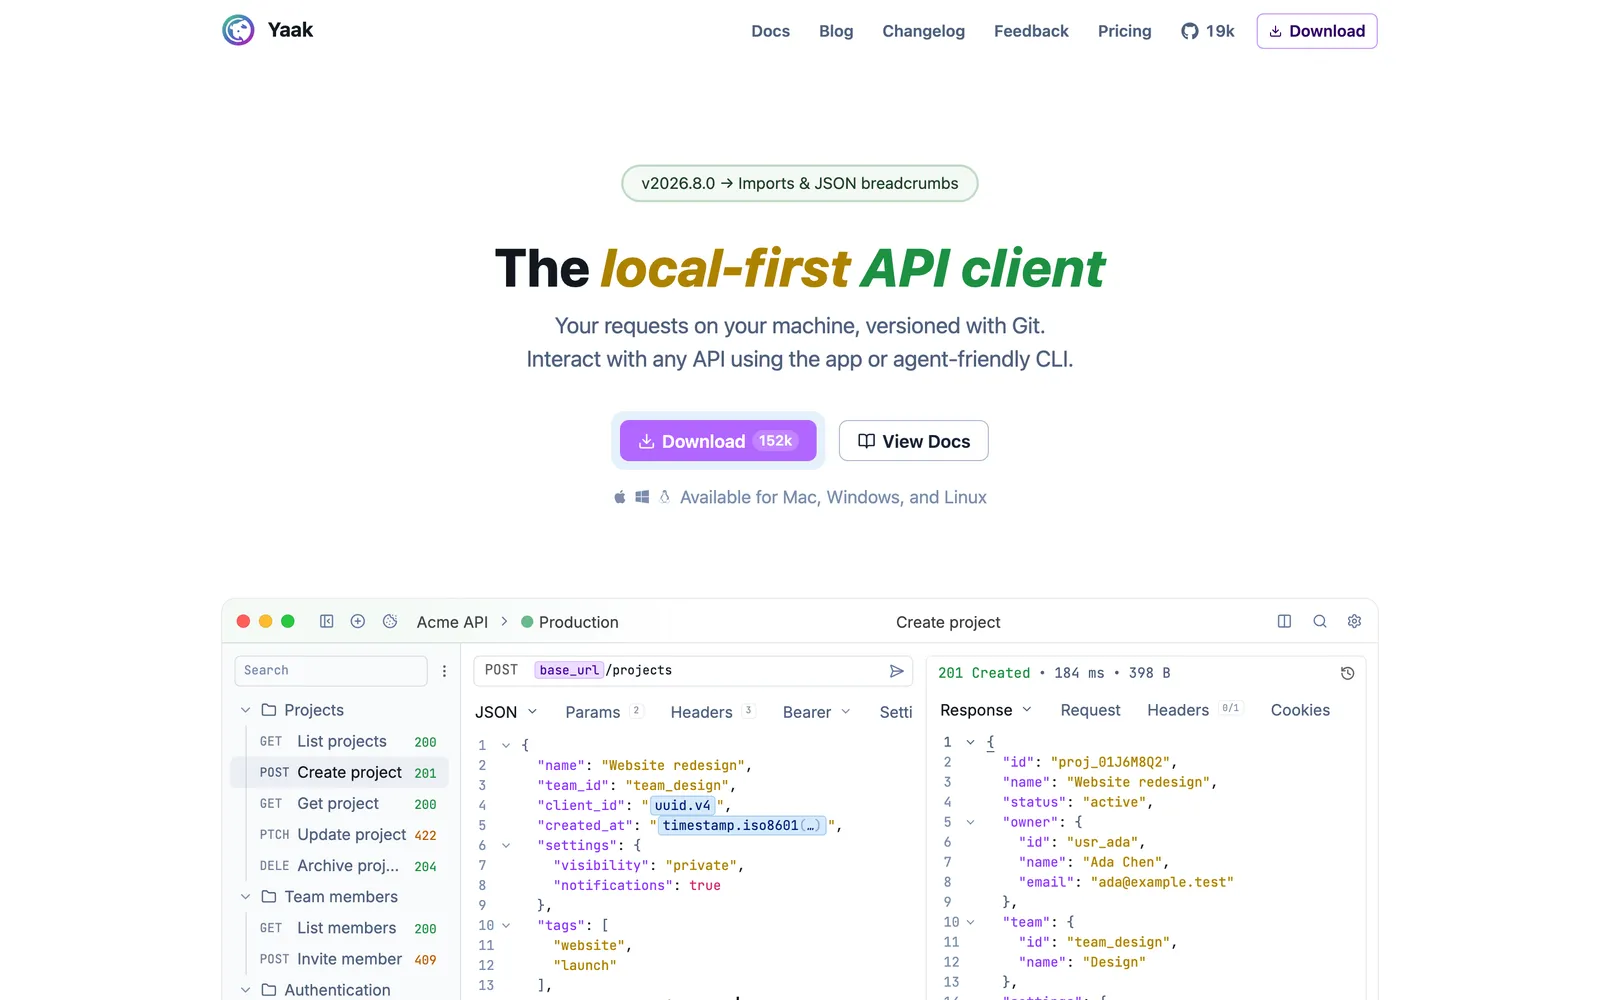Fold request body line 6 settings
This screenshot has width=1600, height=1000.
506,845
